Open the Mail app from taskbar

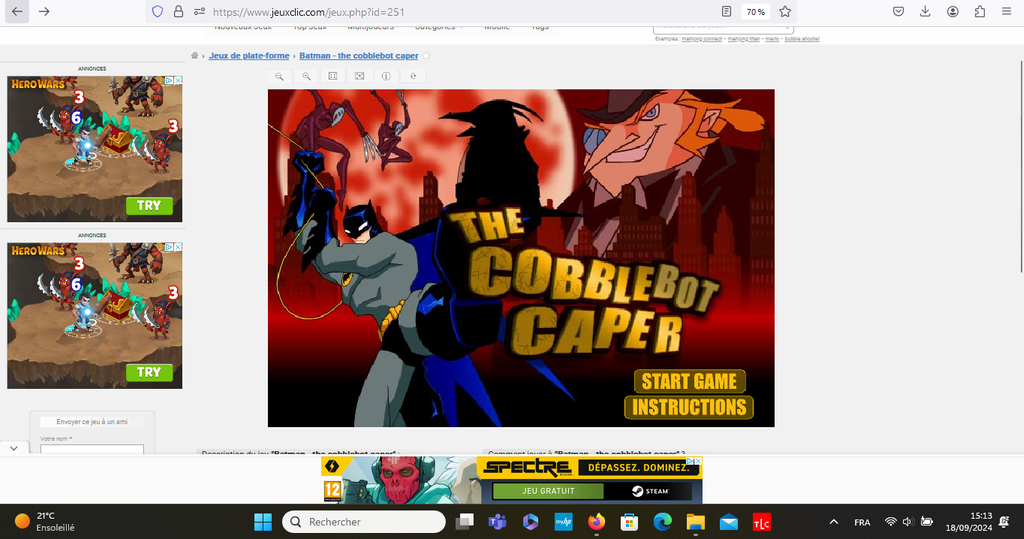728,522
